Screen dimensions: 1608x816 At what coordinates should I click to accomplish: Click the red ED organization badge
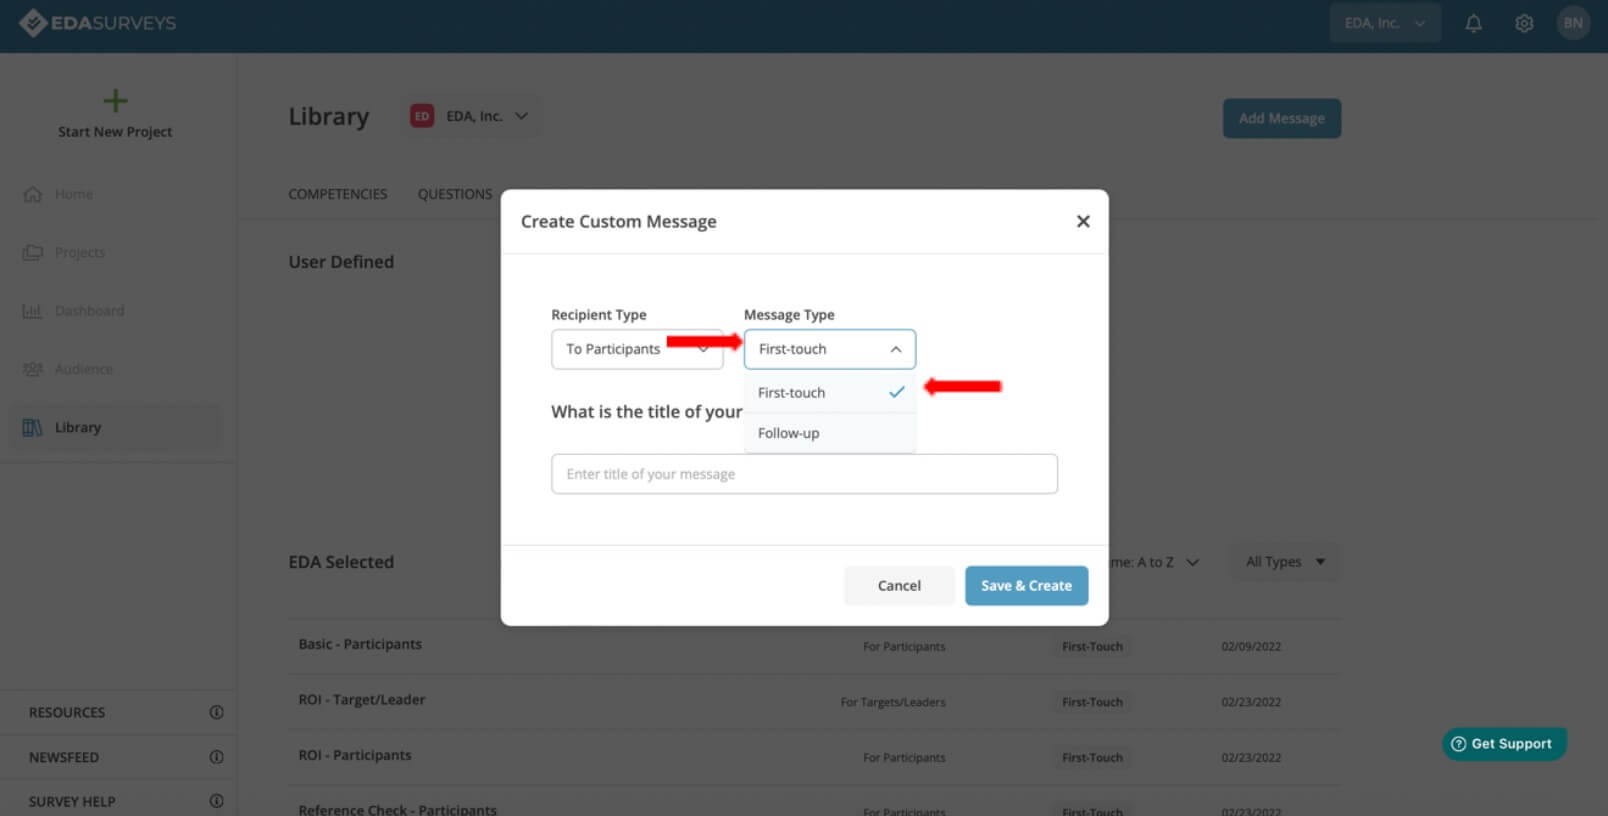(422, 116)
